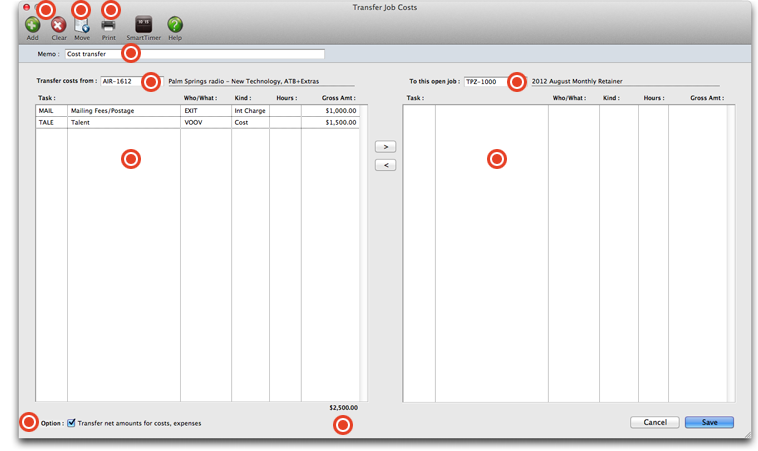This screenshot has height=451, width=758.
Task: Click the Cancel button
Action: (x=654, y=422)
